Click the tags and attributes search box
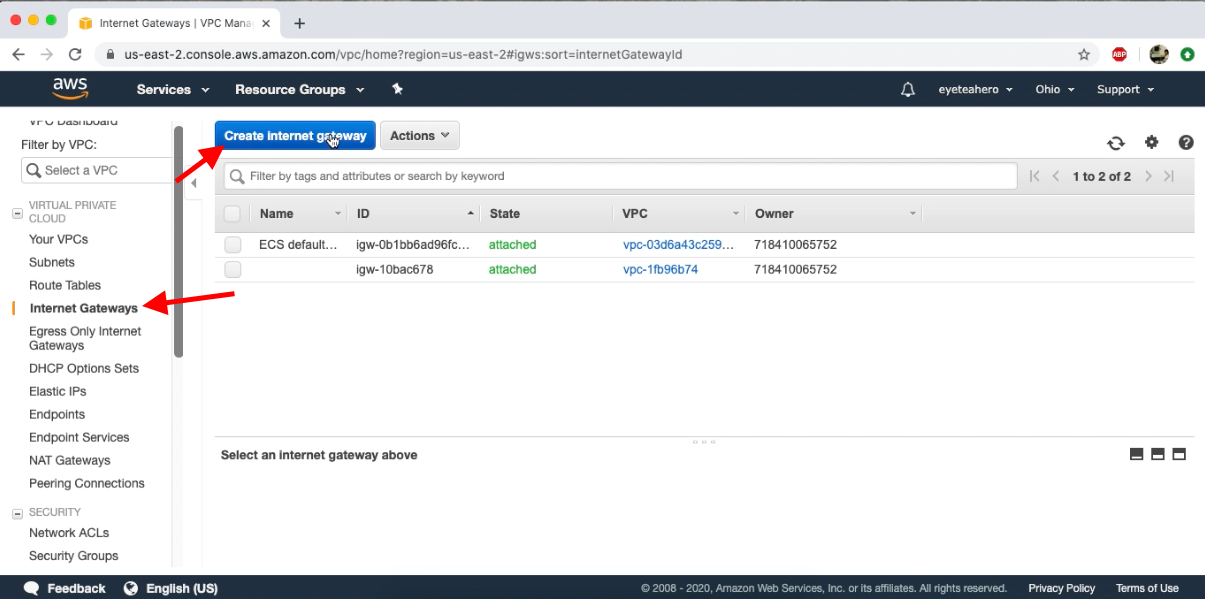 (x=621, y=176)
